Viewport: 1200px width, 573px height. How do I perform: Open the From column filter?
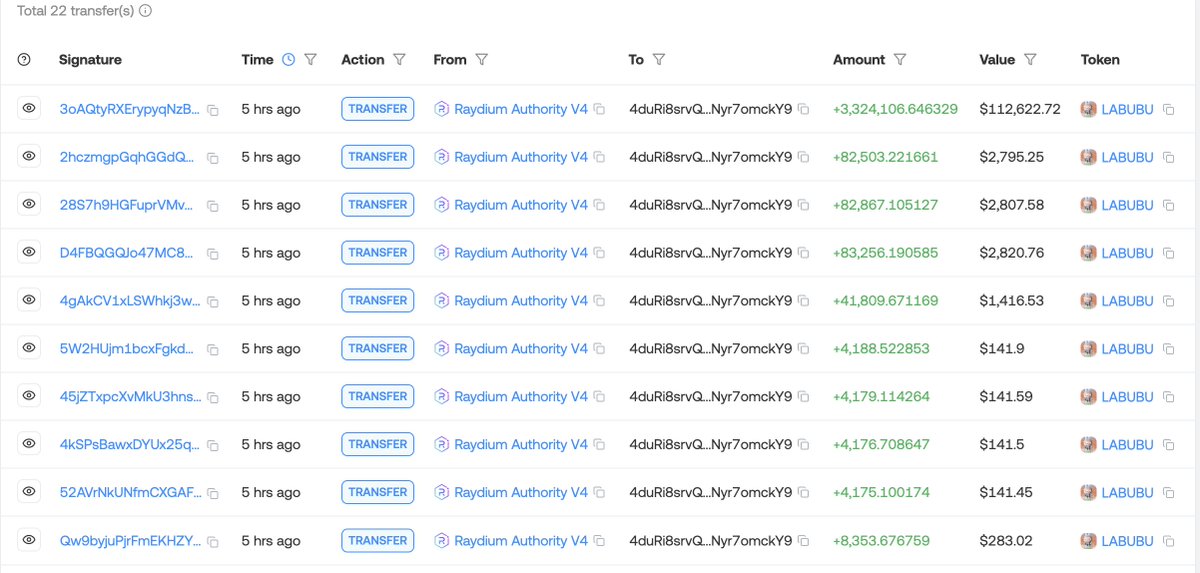(x=482, y=60)
